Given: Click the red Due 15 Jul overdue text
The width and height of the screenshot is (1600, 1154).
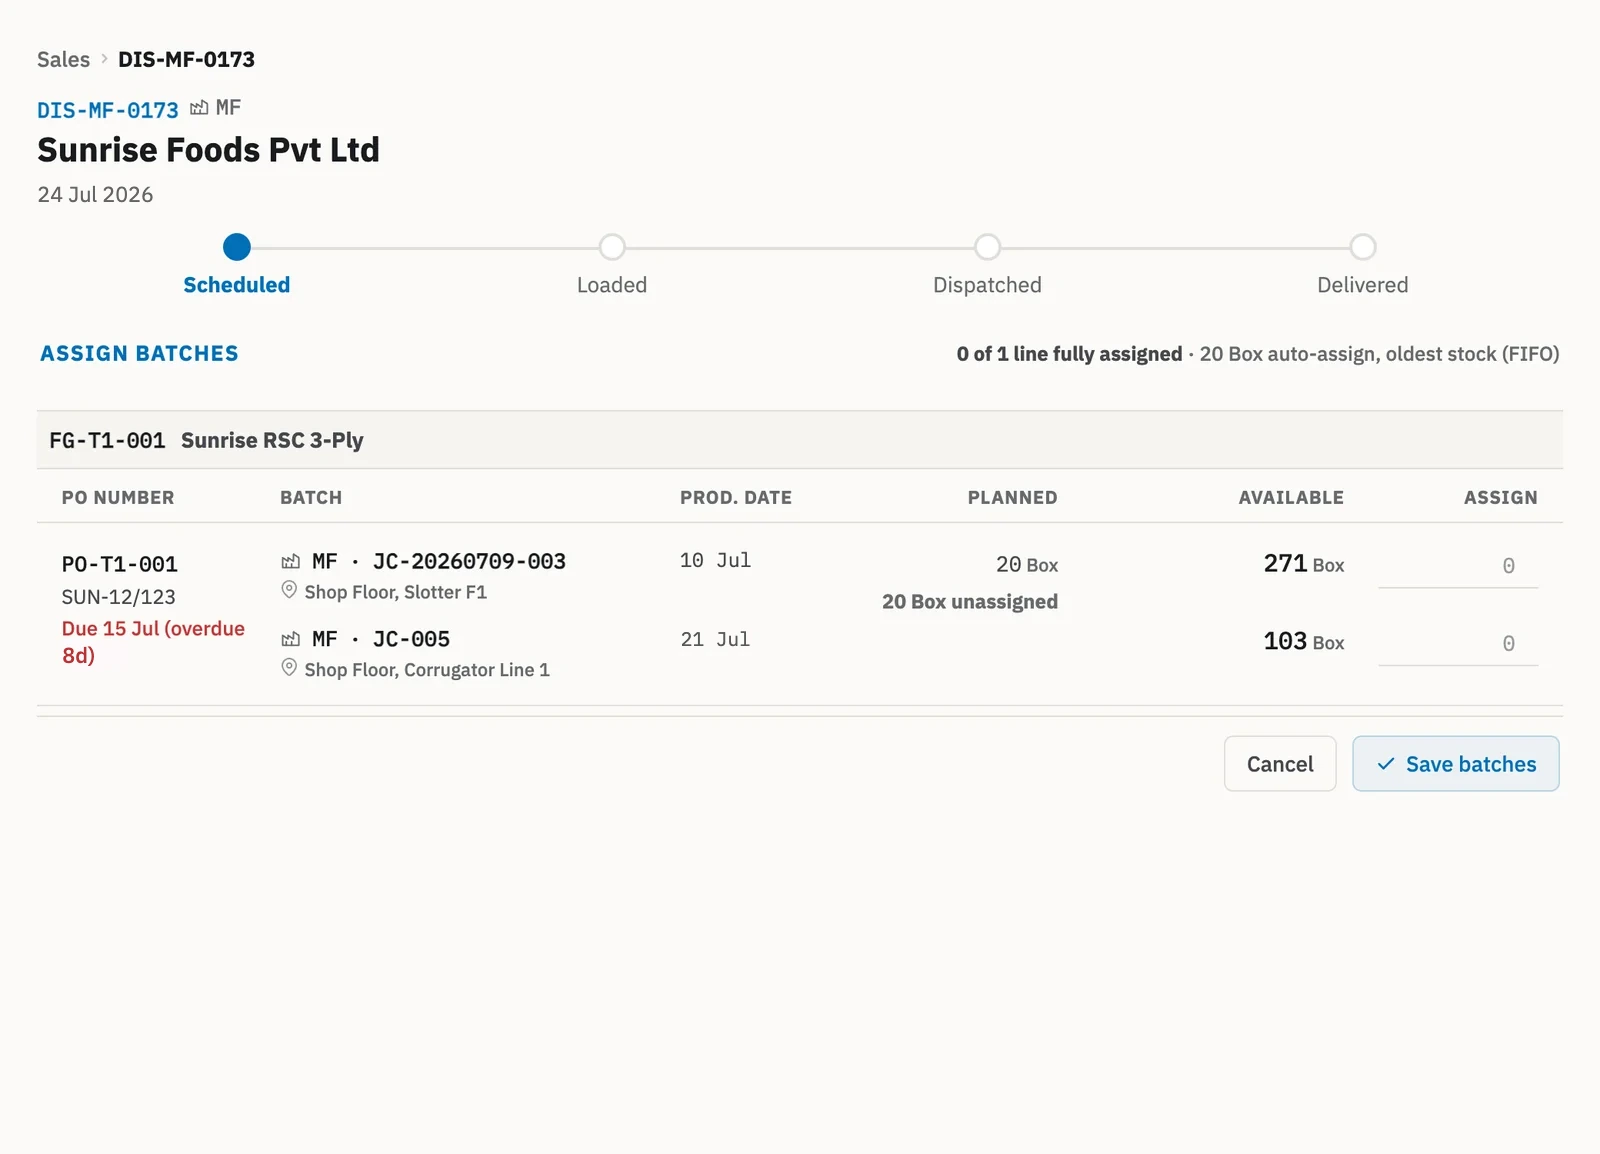Looking at the screenshot, I should coord(153,642).
